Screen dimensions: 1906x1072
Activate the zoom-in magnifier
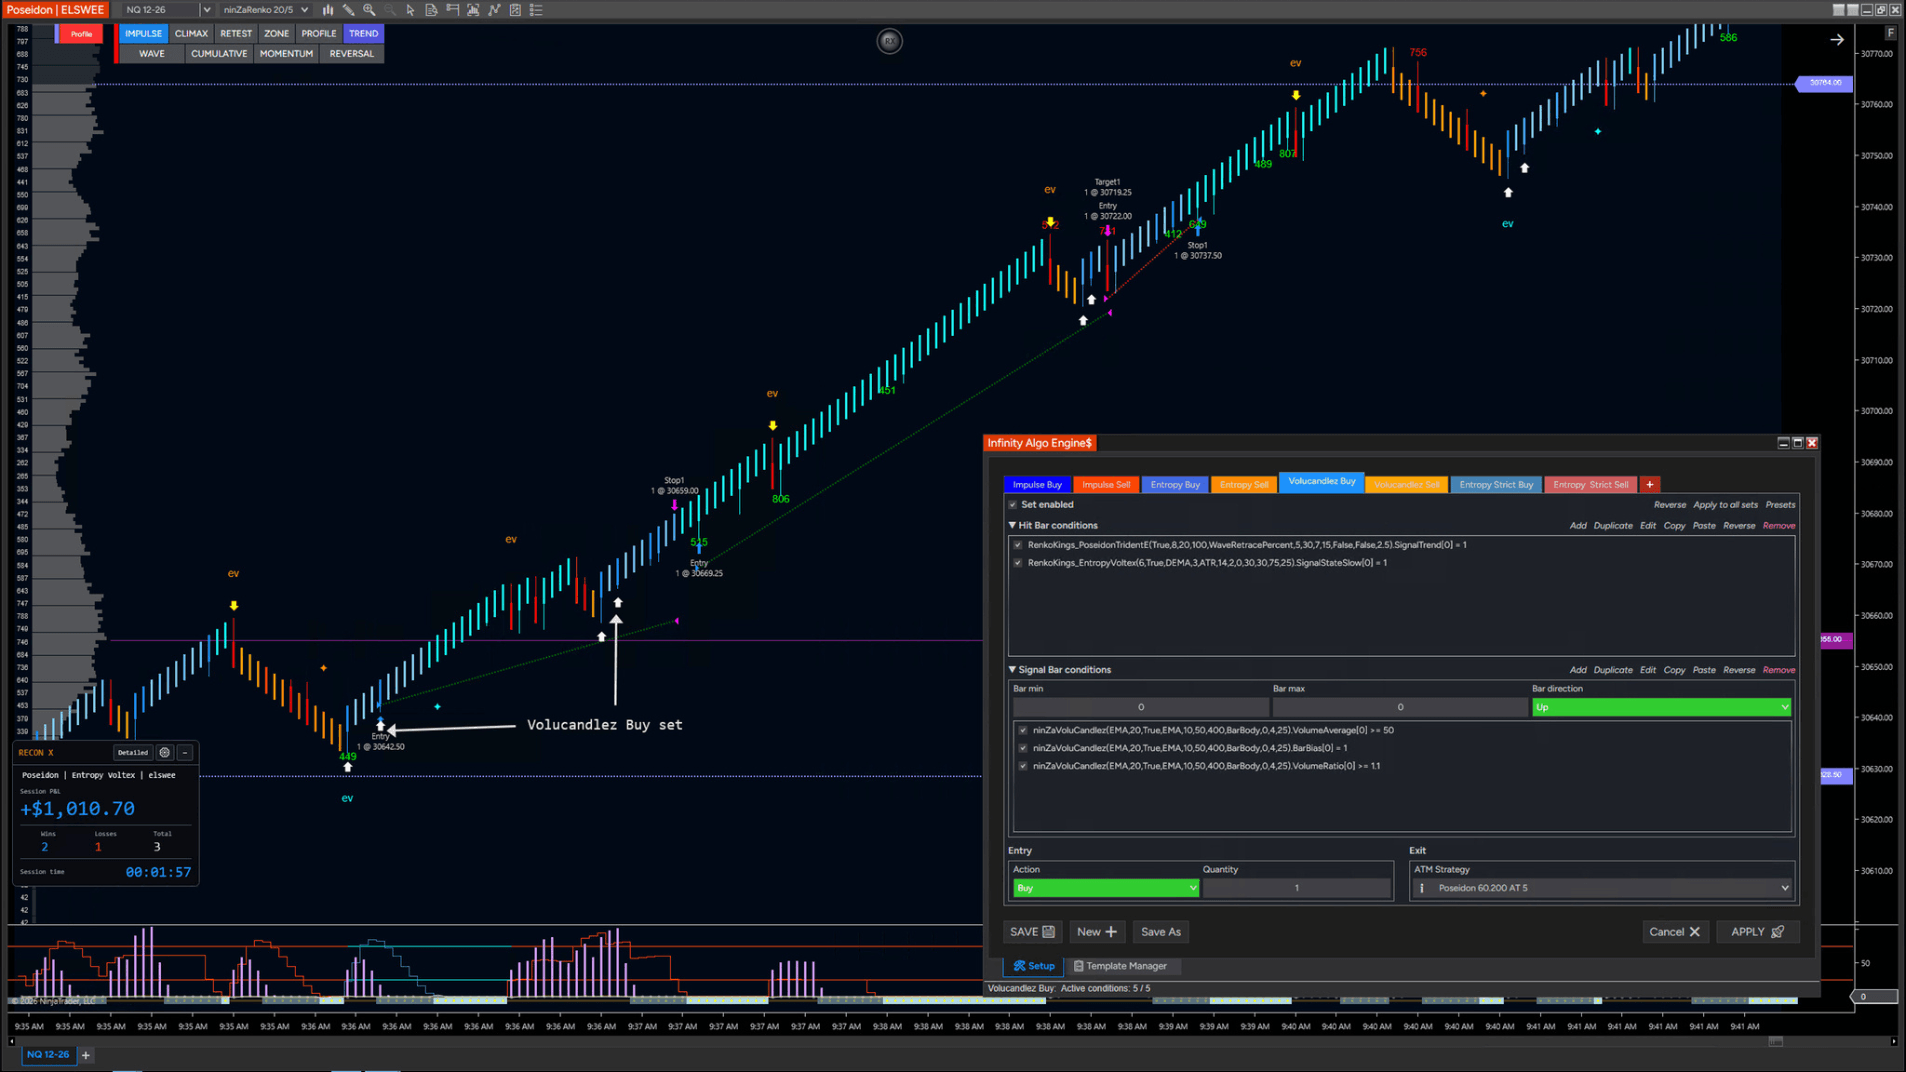369,10
